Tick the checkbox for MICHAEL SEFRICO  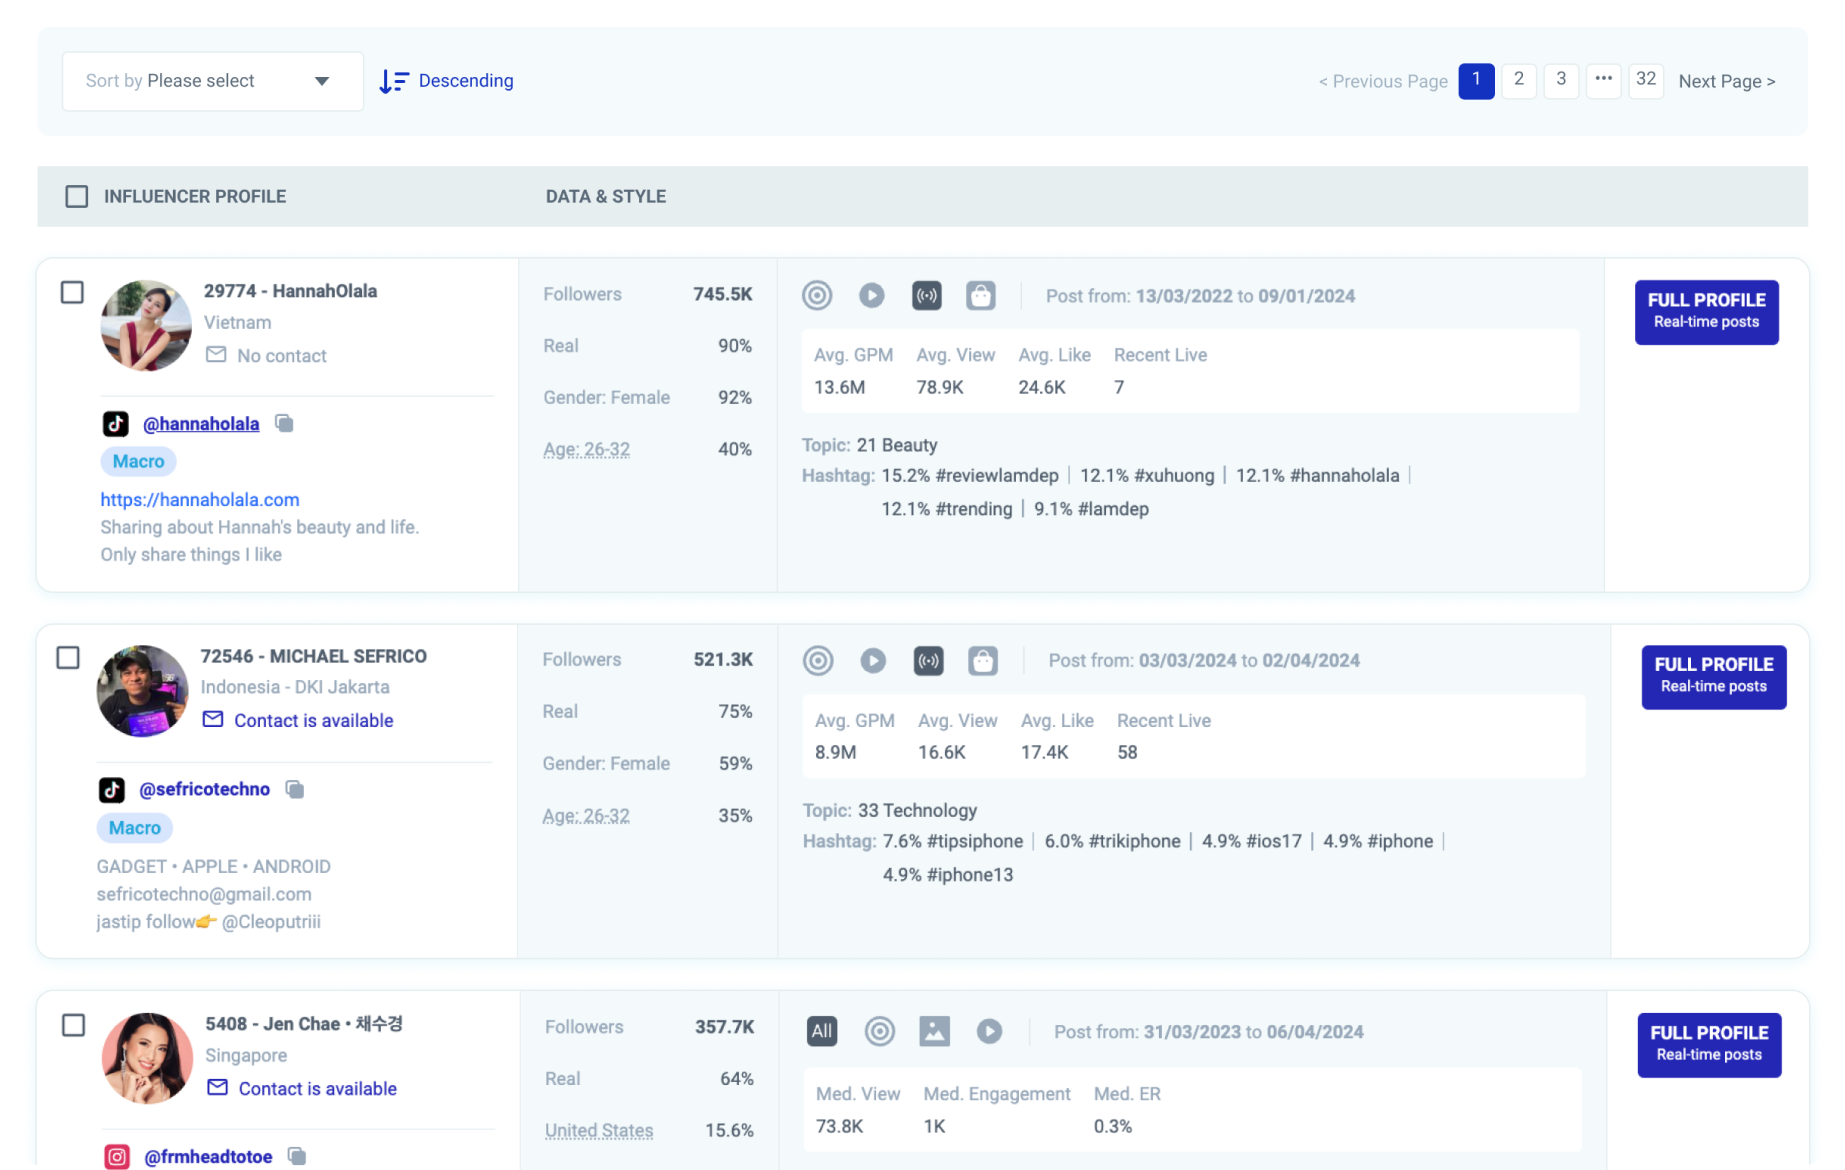[x=68, y=658]
